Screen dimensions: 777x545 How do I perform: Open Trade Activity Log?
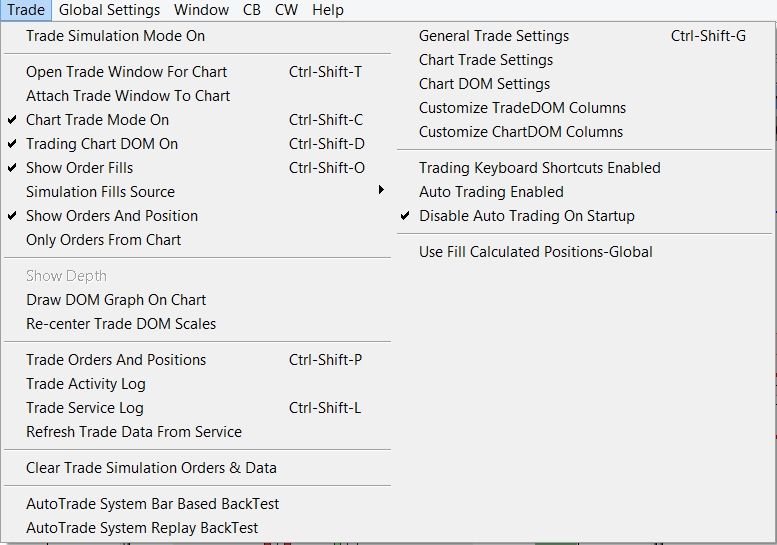coord(86,384)
